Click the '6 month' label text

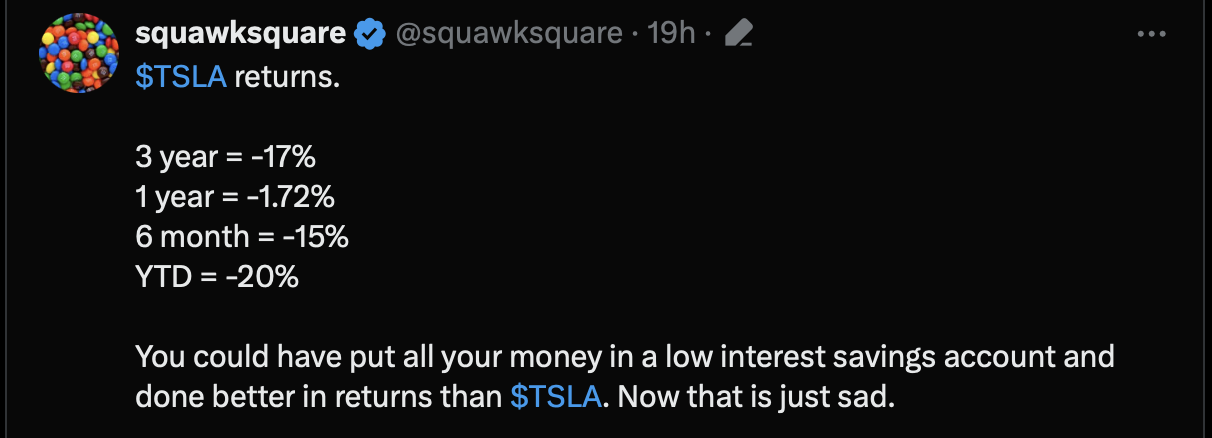pos(192,237)
